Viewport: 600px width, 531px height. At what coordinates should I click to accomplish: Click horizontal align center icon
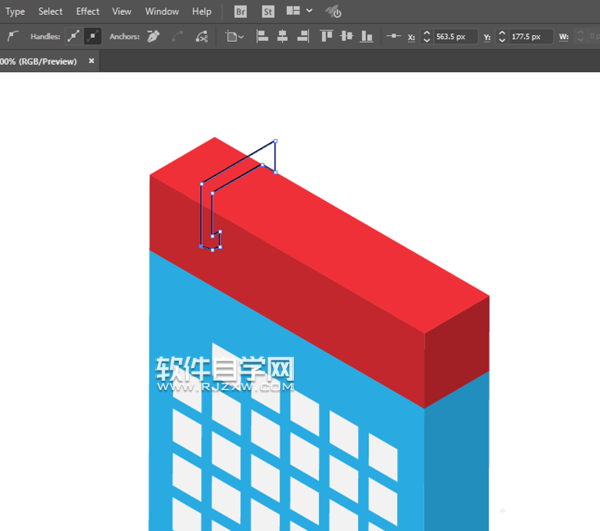click(281, 36)
